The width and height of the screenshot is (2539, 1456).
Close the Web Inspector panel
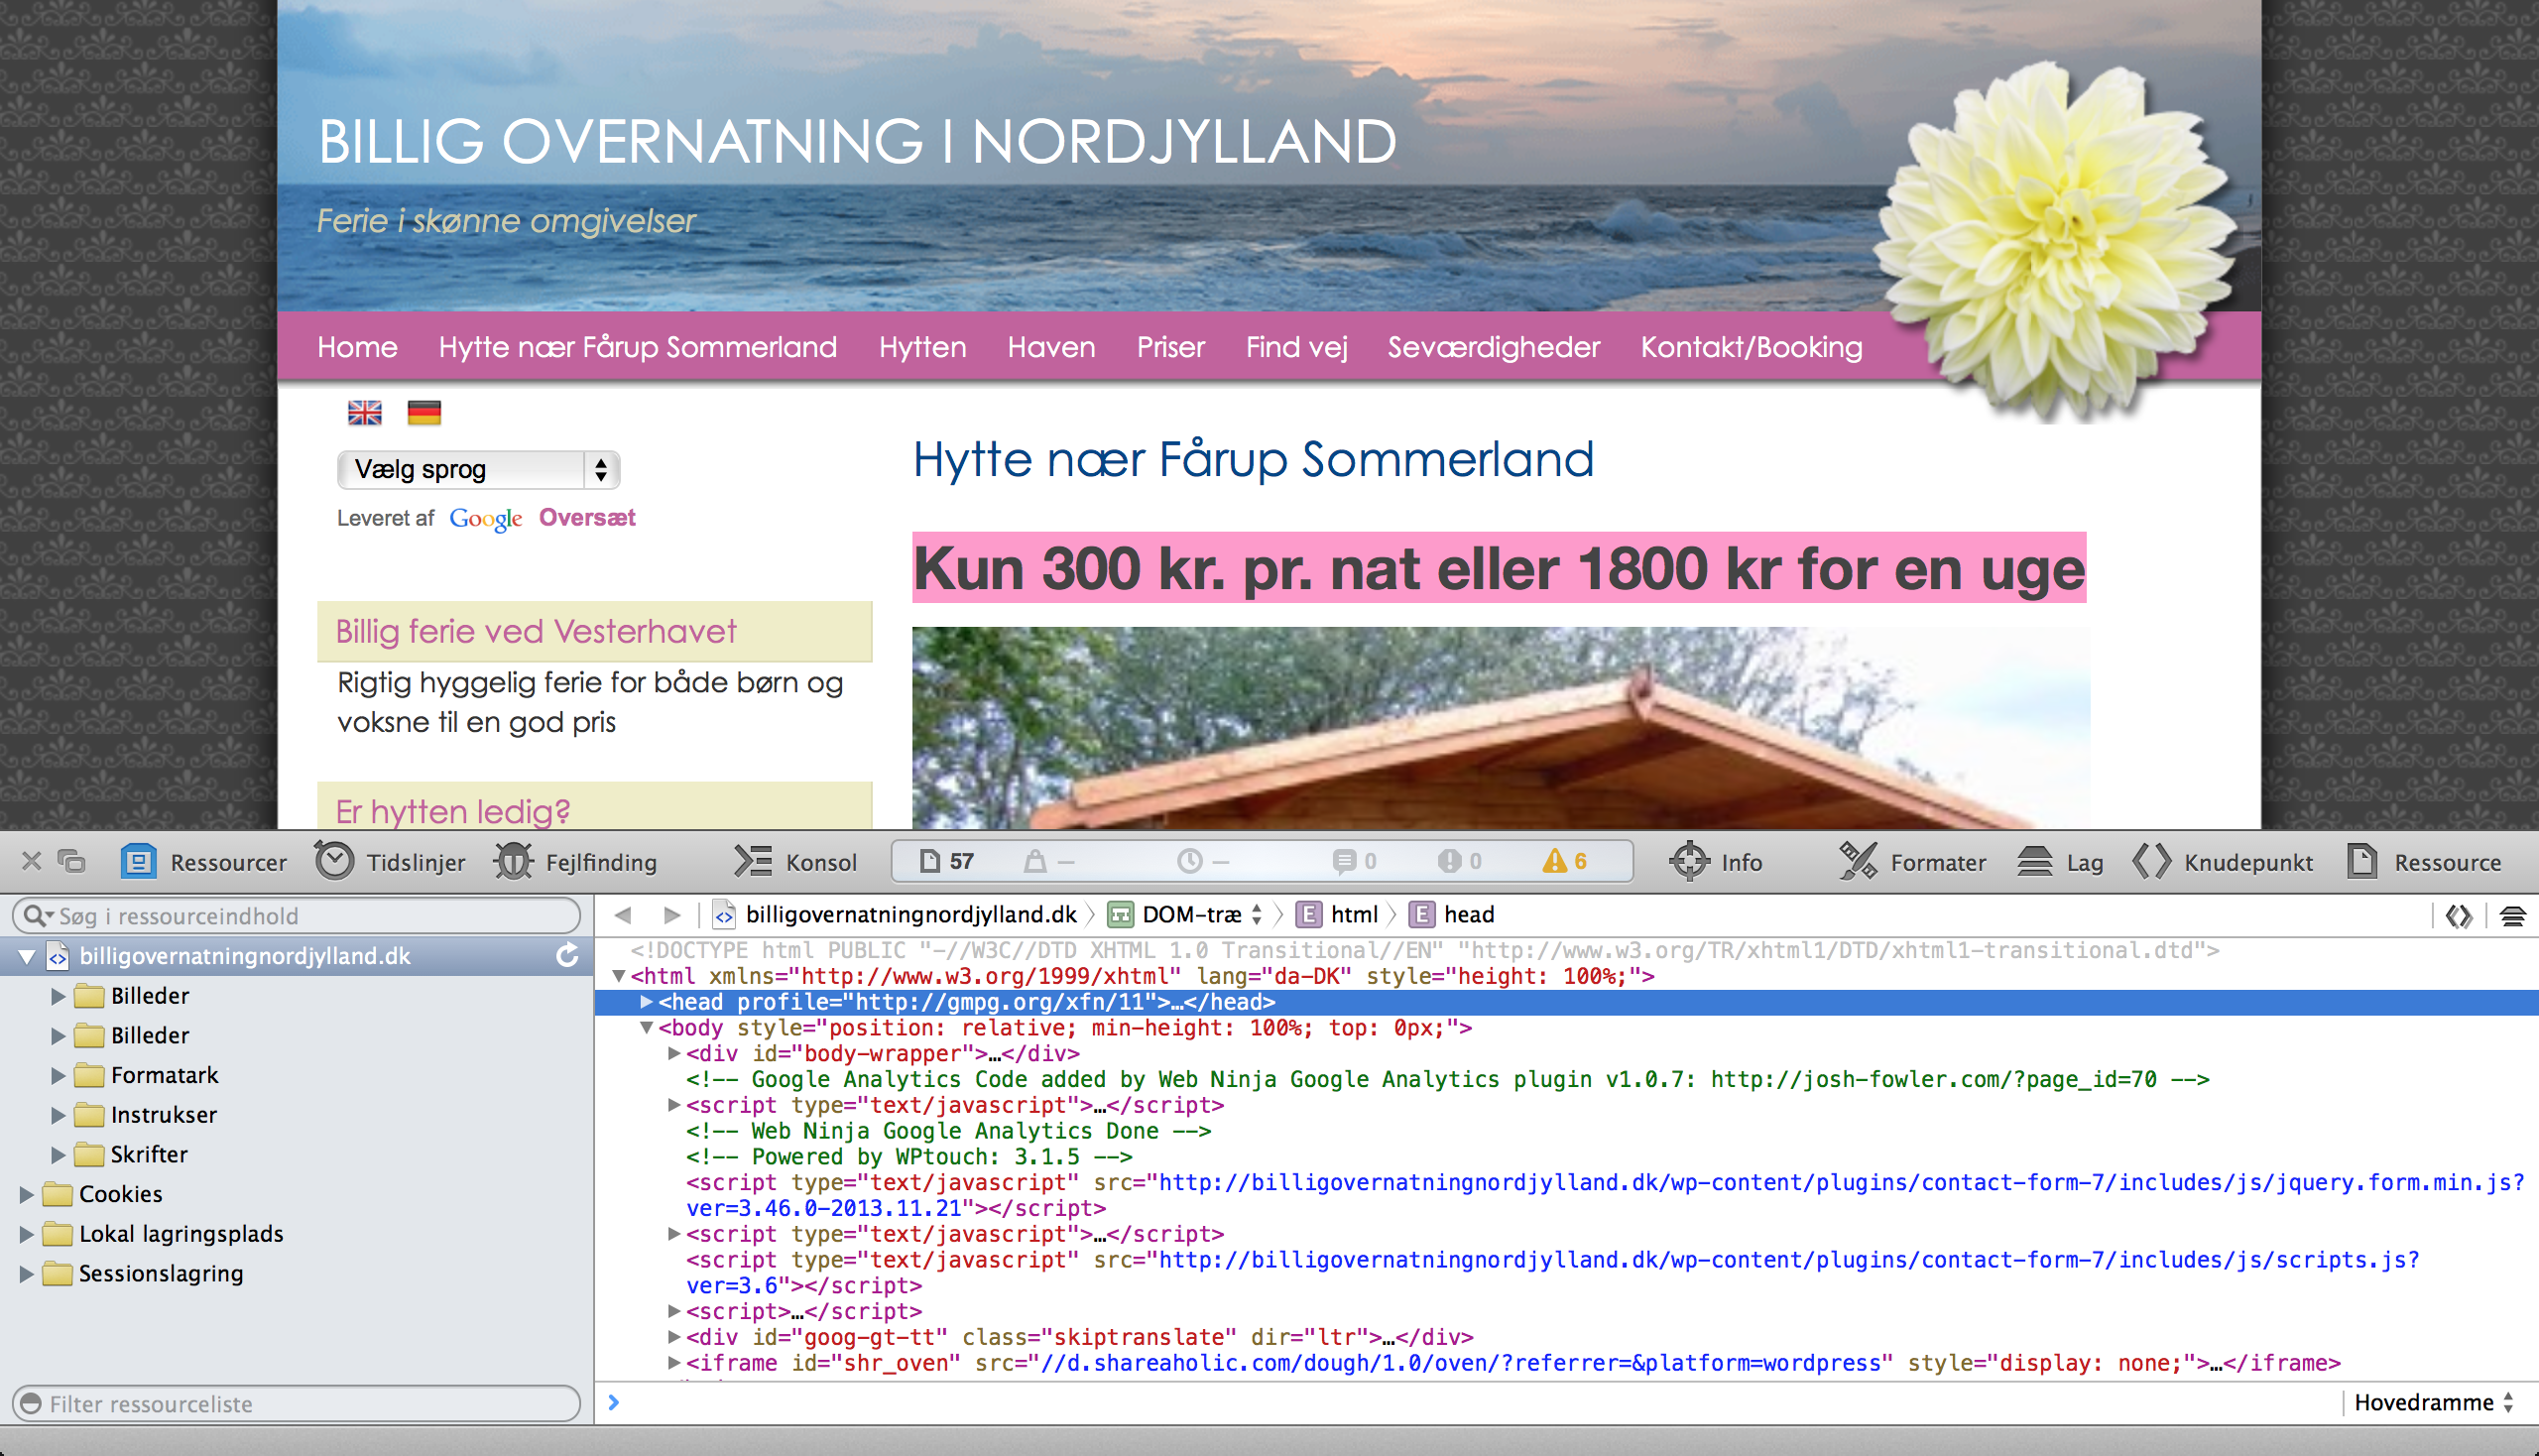click(31, 861)
